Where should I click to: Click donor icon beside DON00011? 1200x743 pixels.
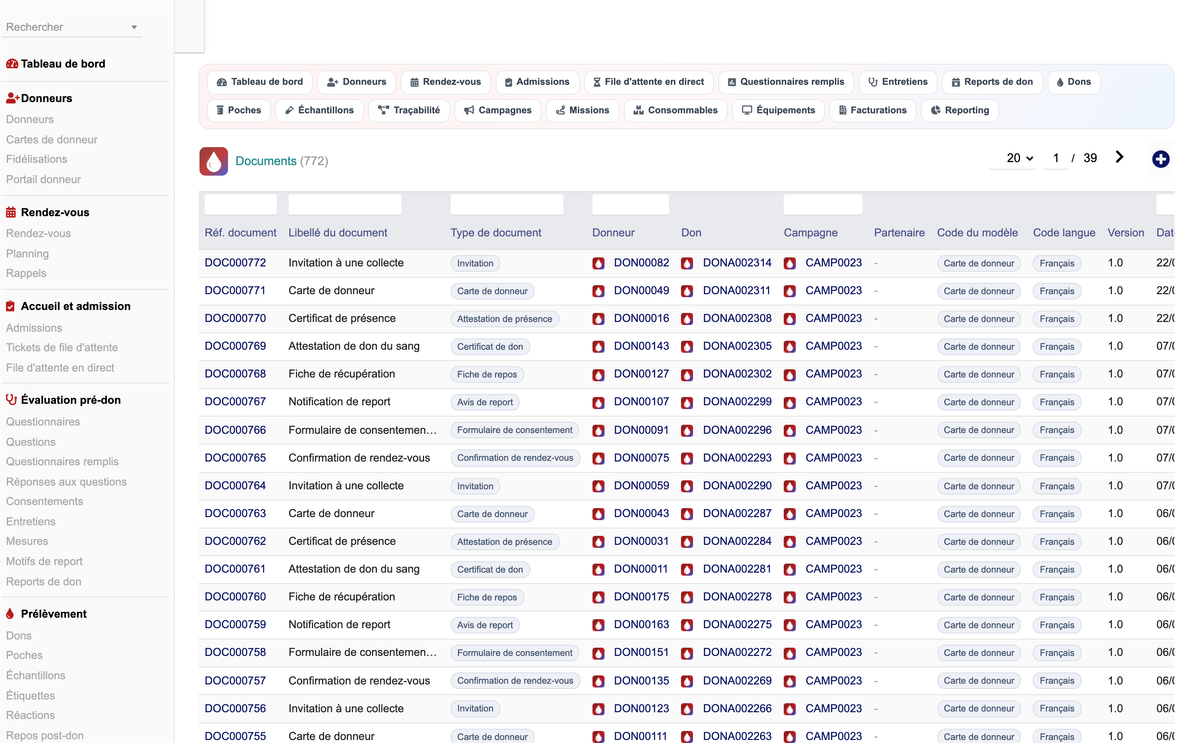click(x=598, y=569)
